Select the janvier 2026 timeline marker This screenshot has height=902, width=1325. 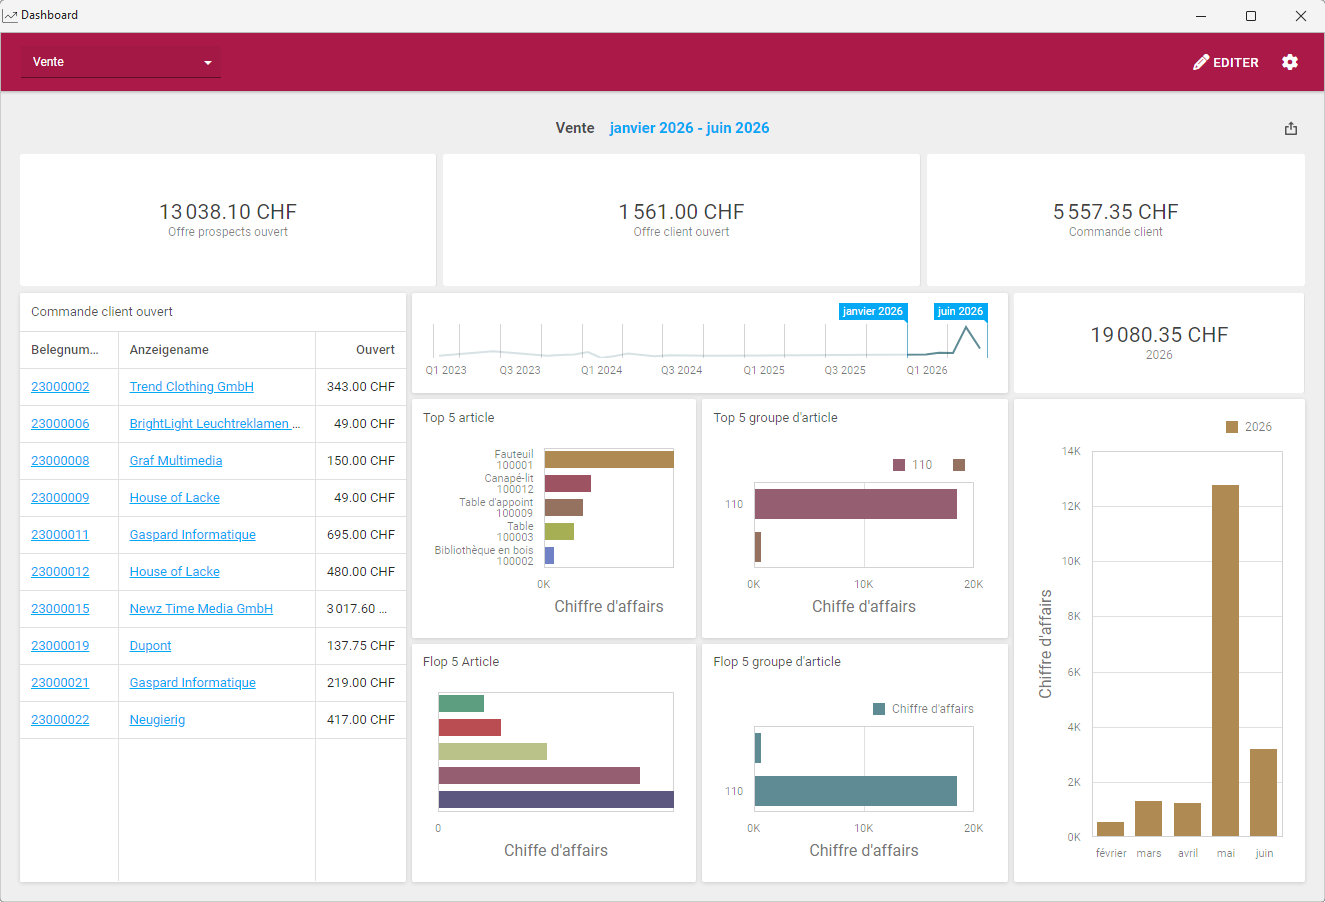tap(872, 312)
